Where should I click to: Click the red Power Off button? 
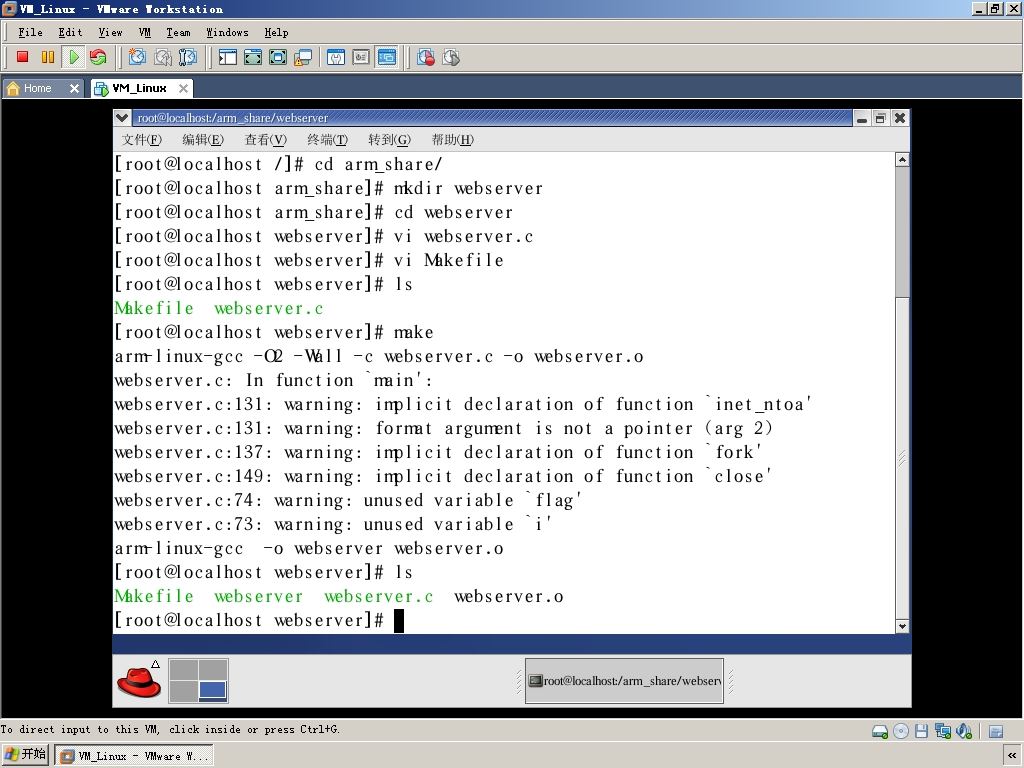pyautogui.click(x=22, y=57)
